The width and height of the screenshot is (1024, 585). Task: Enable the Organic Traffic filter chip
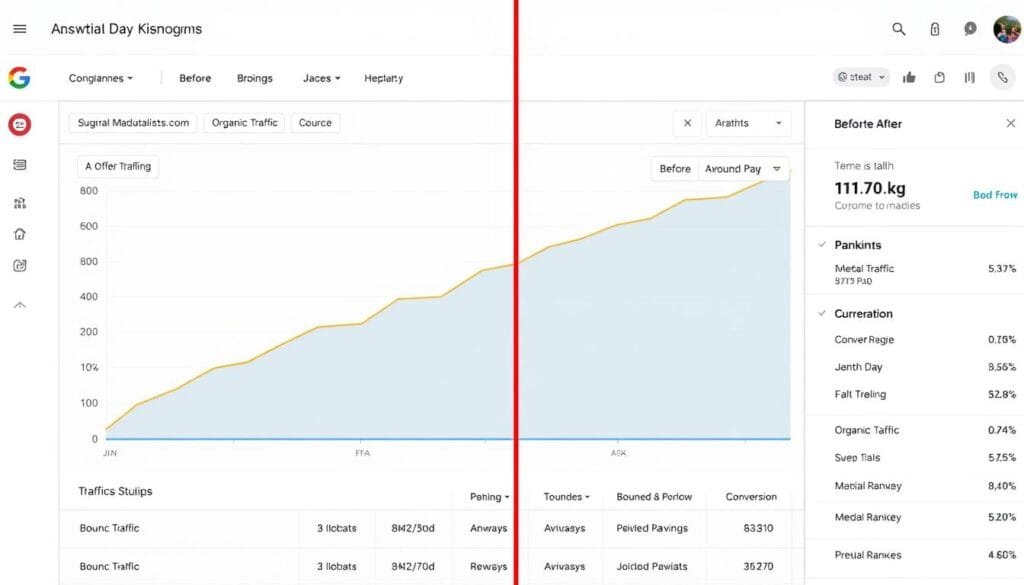(x=243, y=122)
